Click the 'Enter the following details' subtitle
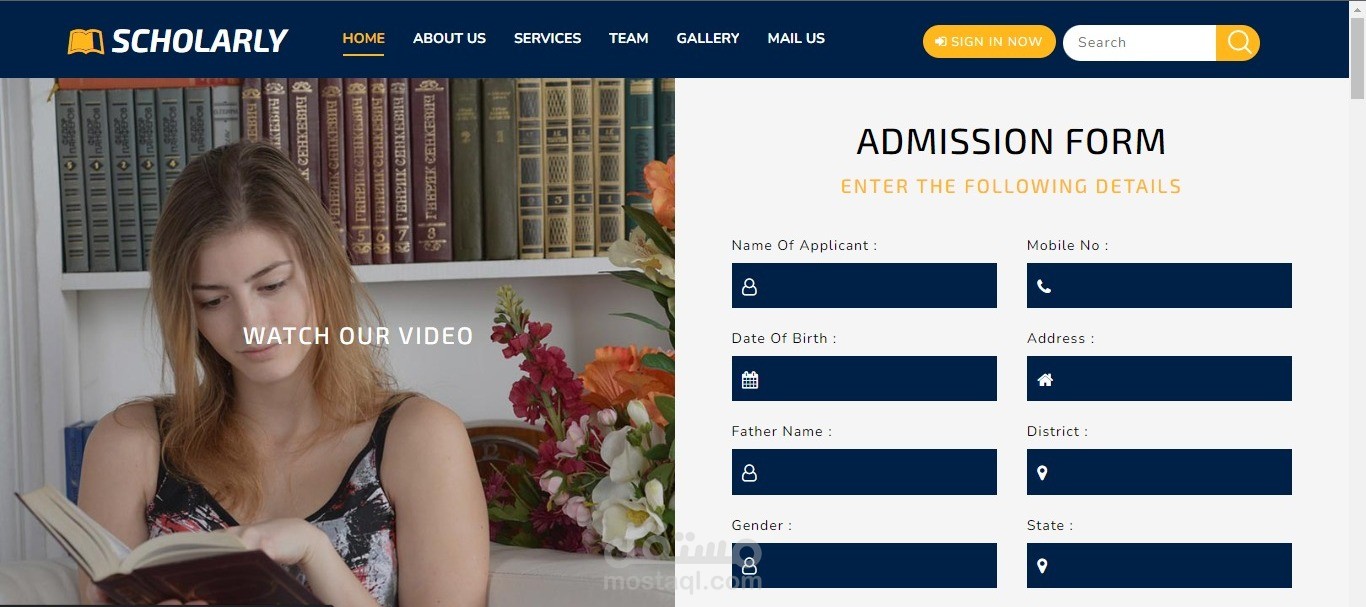The height and width of the screenshot is (607, 1366). [1011, 186]
